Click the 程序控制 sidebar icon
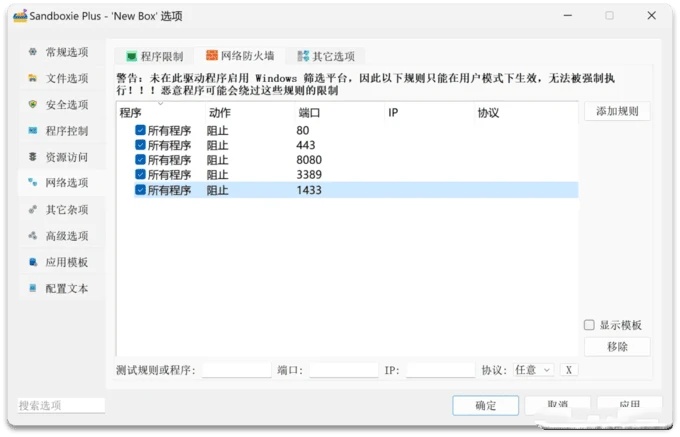The width and height of the screenshot is (680, 437). [33, 130]
